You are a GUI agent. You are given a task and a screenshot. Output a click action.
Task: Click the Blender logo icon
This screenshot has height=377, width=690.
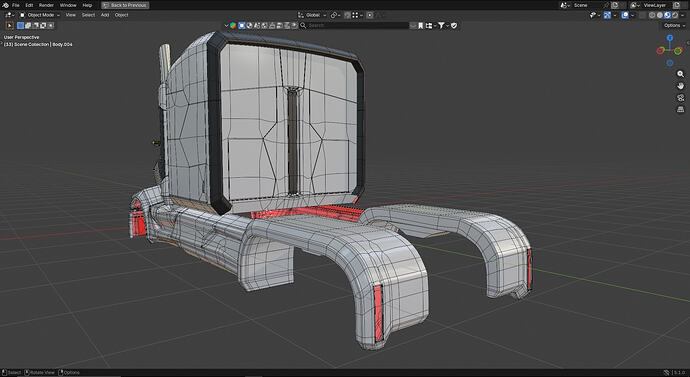click(5, 5)
